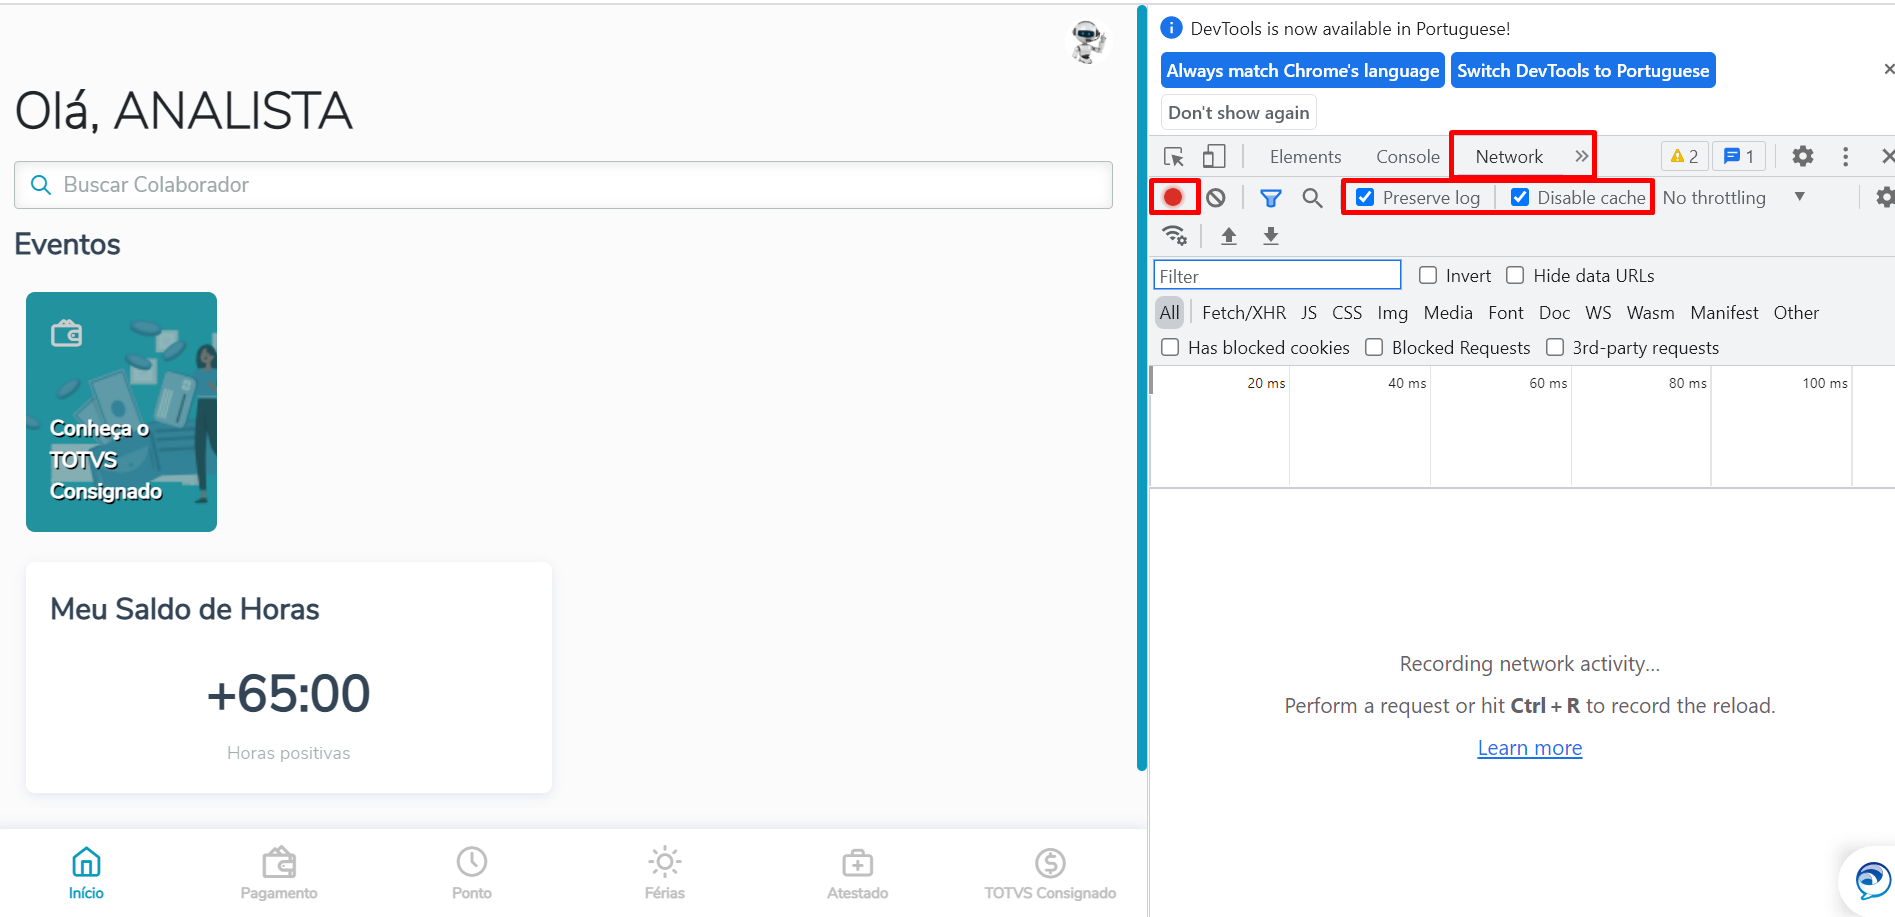1895x917 pixels.
Task: Focus the Buscar Colaborador search field
Action: coord(563,185)
